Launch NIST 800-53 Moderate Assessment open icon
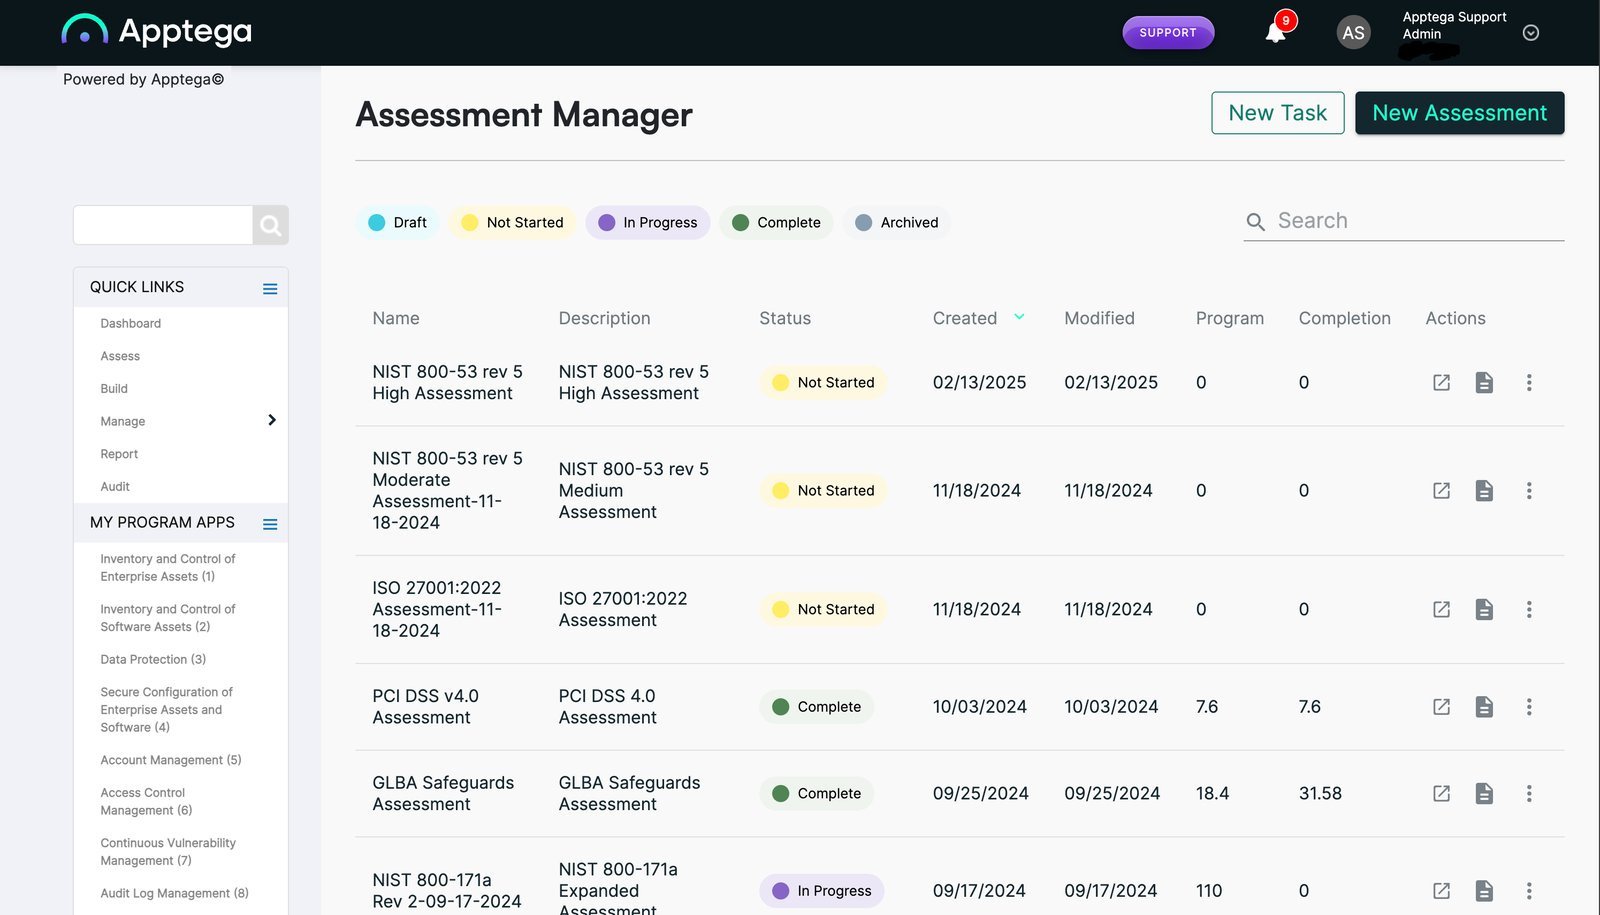Screen dimensions: 1600x915 [x=1441, y=490]
